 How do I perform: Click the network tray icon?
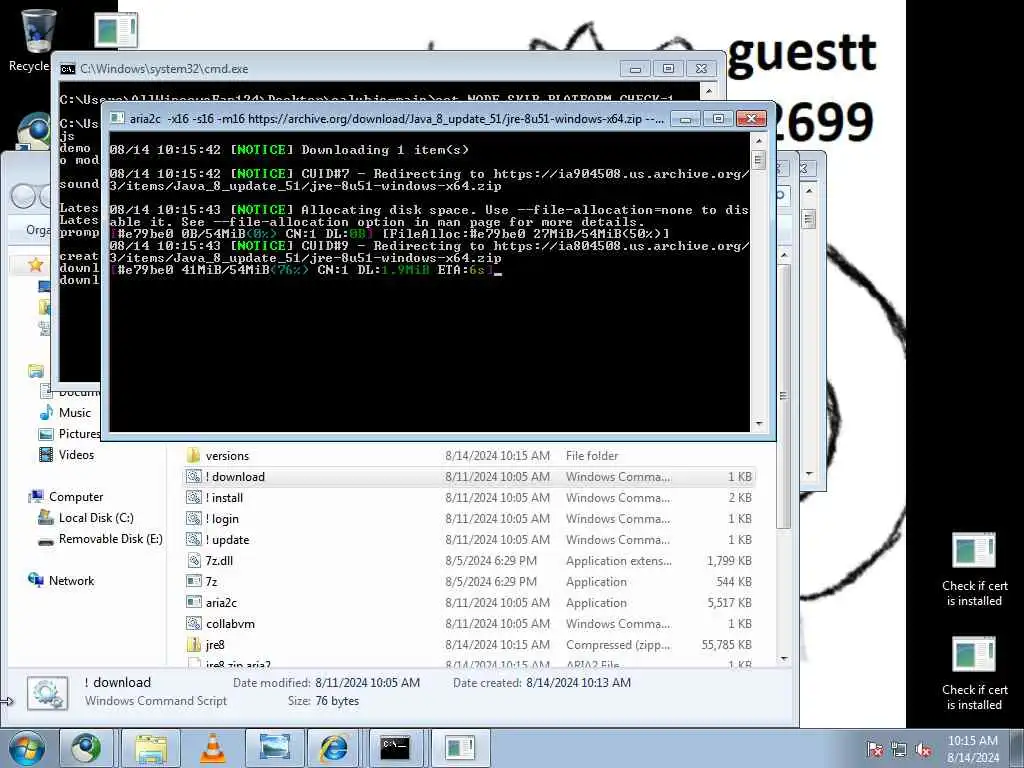[899, 749]
